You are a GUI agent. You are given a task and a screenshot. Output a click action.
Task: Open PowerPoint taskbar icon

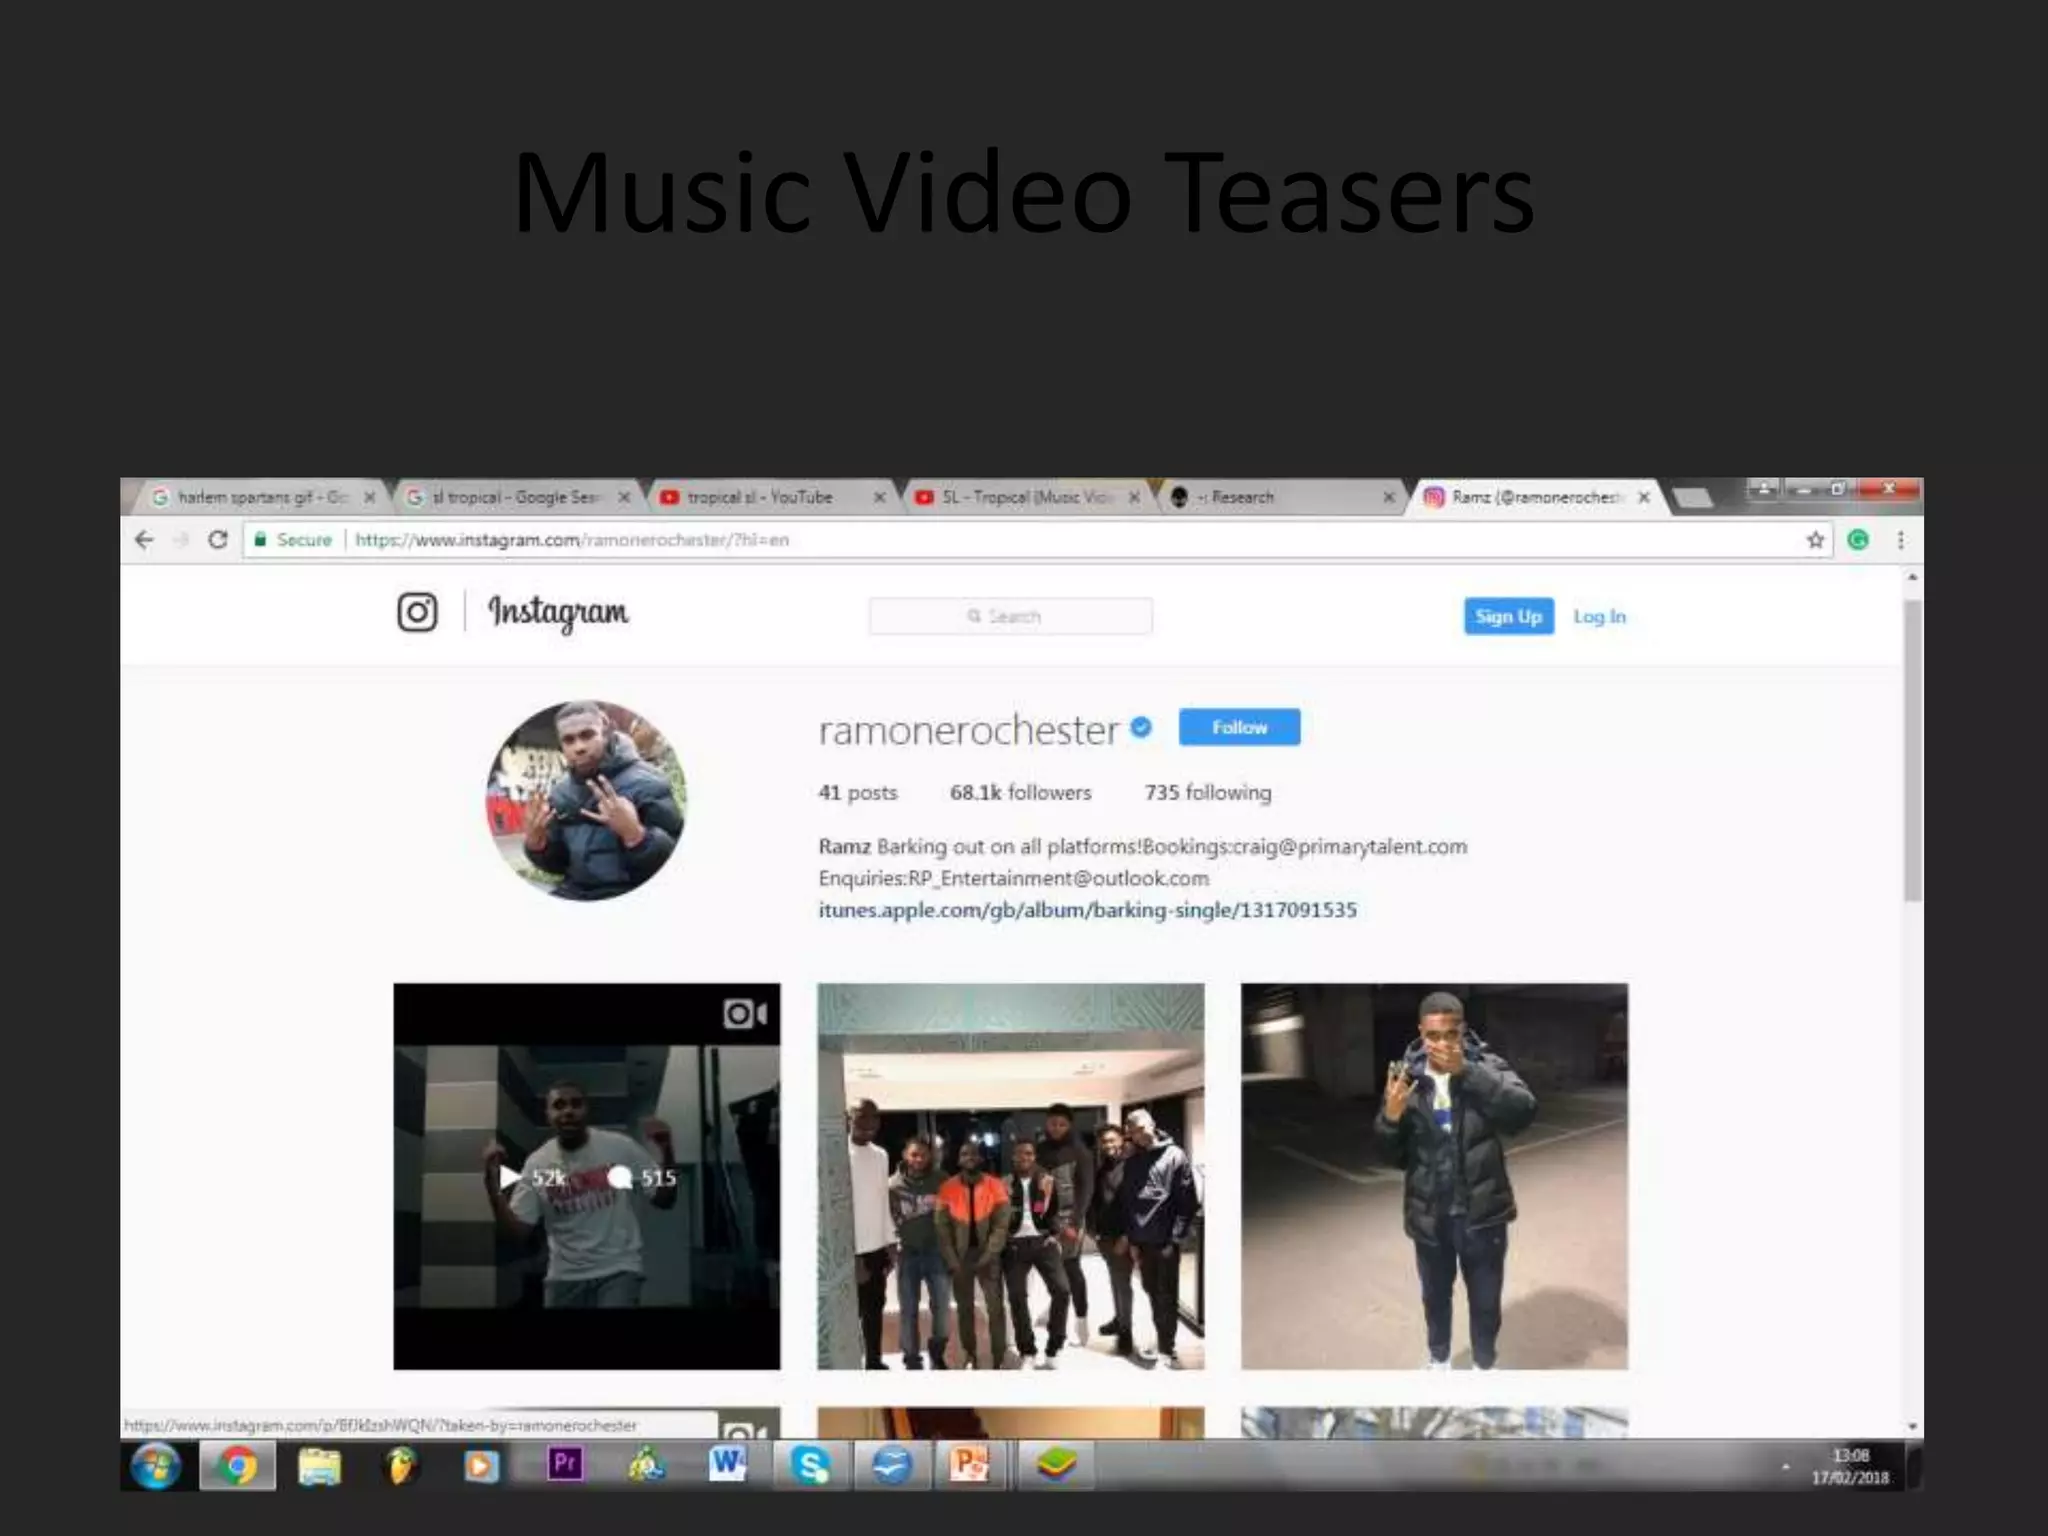tap(969, 1465)
